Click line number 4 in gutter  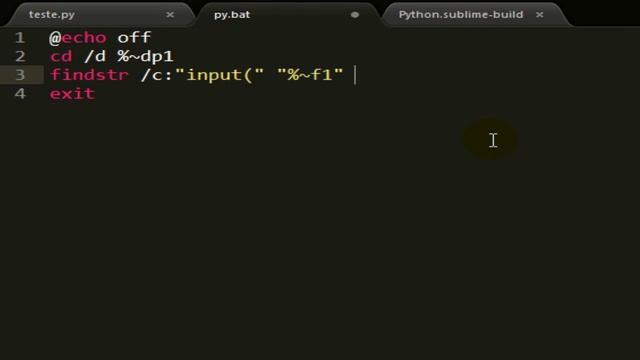[20, 94]
